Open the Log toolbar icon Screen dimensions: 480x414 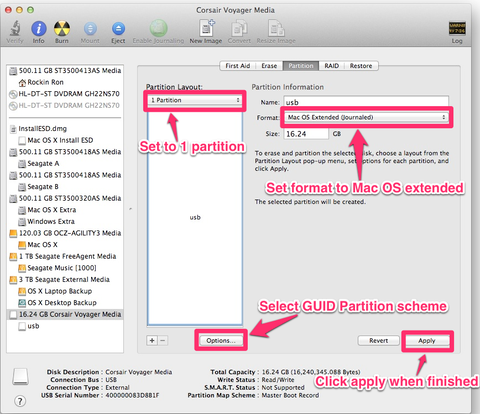[x=457, y=29]
